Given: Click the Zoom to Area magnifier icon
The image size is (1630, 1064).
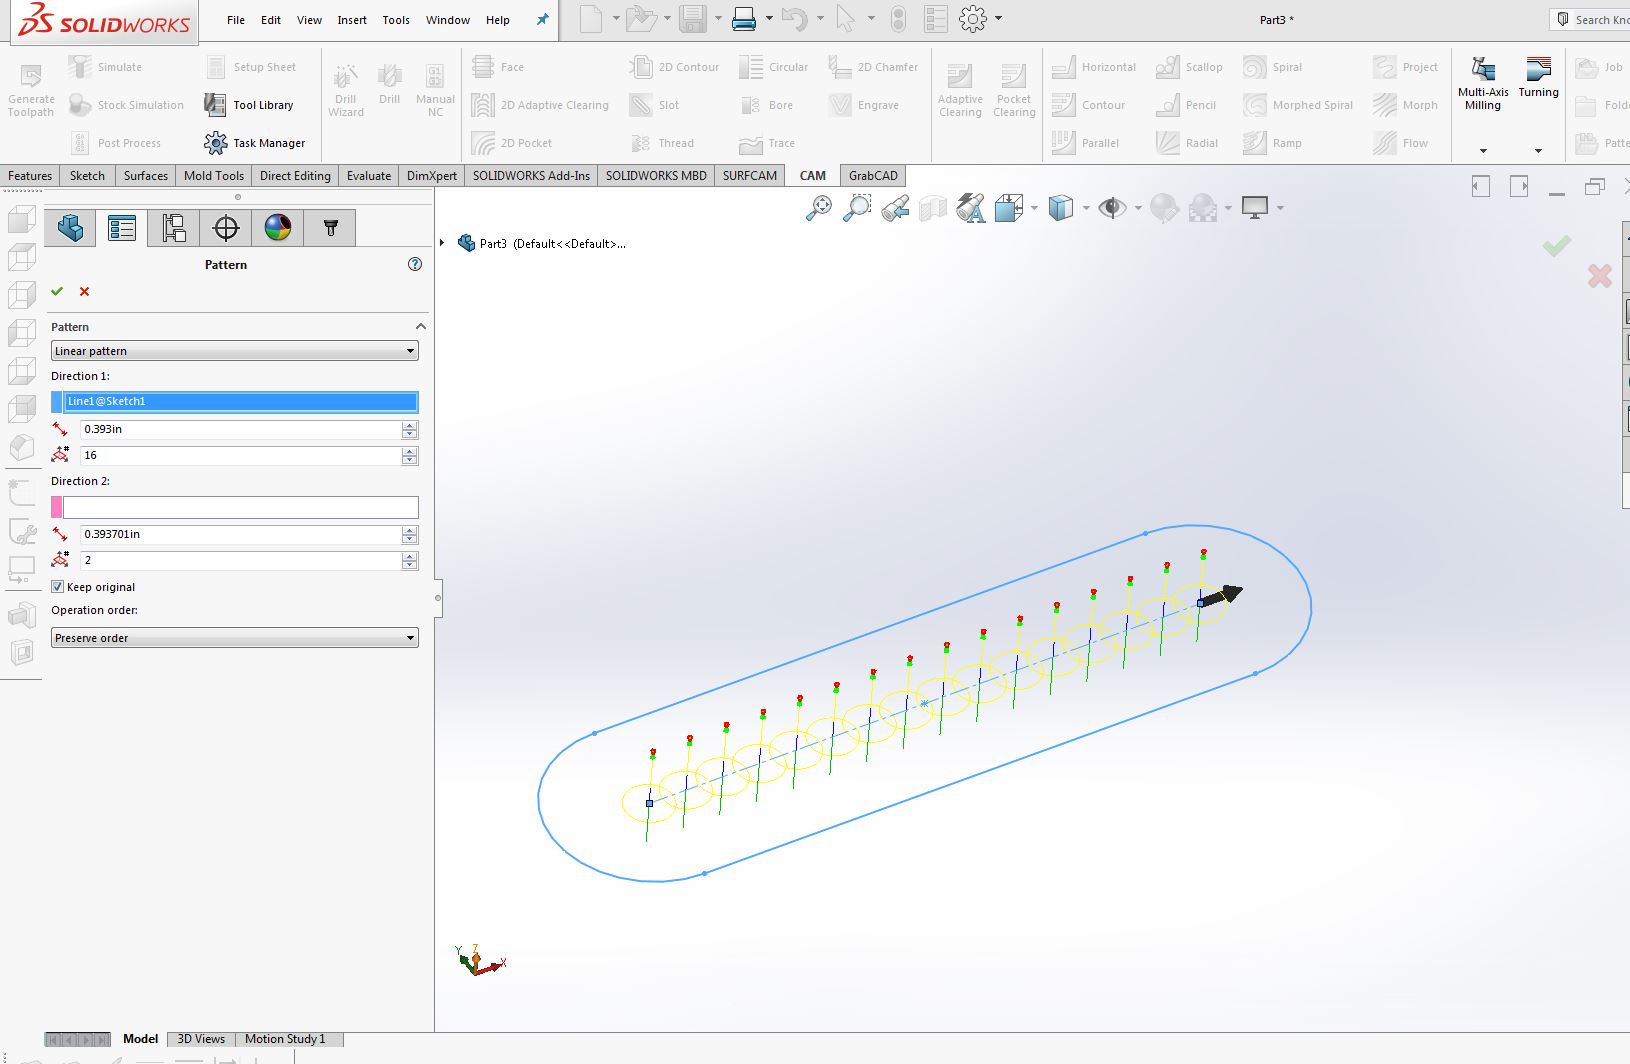Looking at the screenshot, I should click(857, 208).
